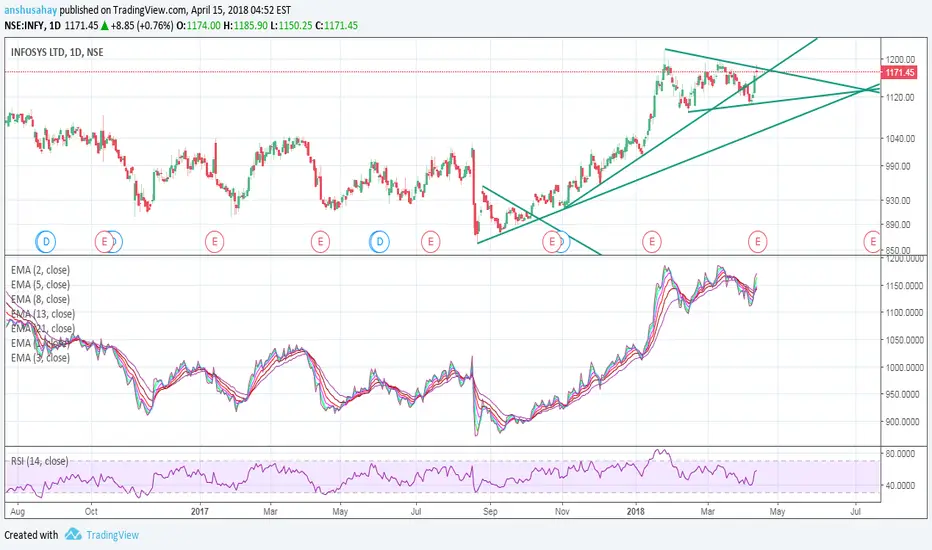The image size is (932, 550).
Task: Click the earnings E marker near April 2018
Action: click(x=757, y=242)
